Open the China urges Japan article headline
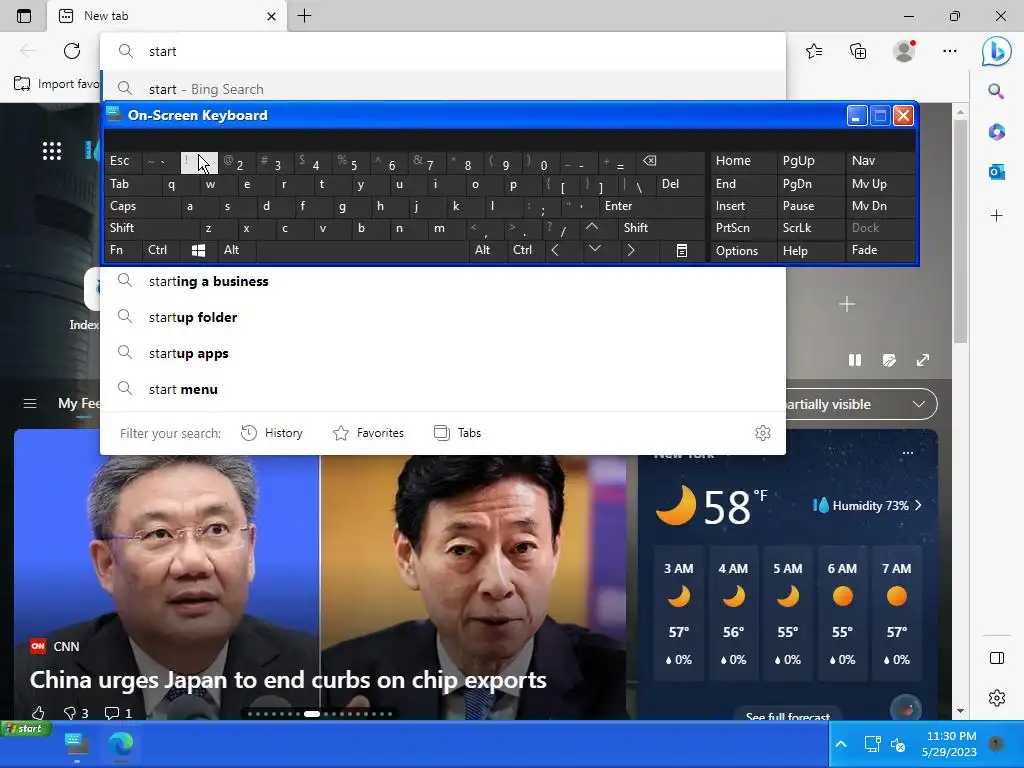This screenshot has height=768, width=1024. tap(288, 680)
